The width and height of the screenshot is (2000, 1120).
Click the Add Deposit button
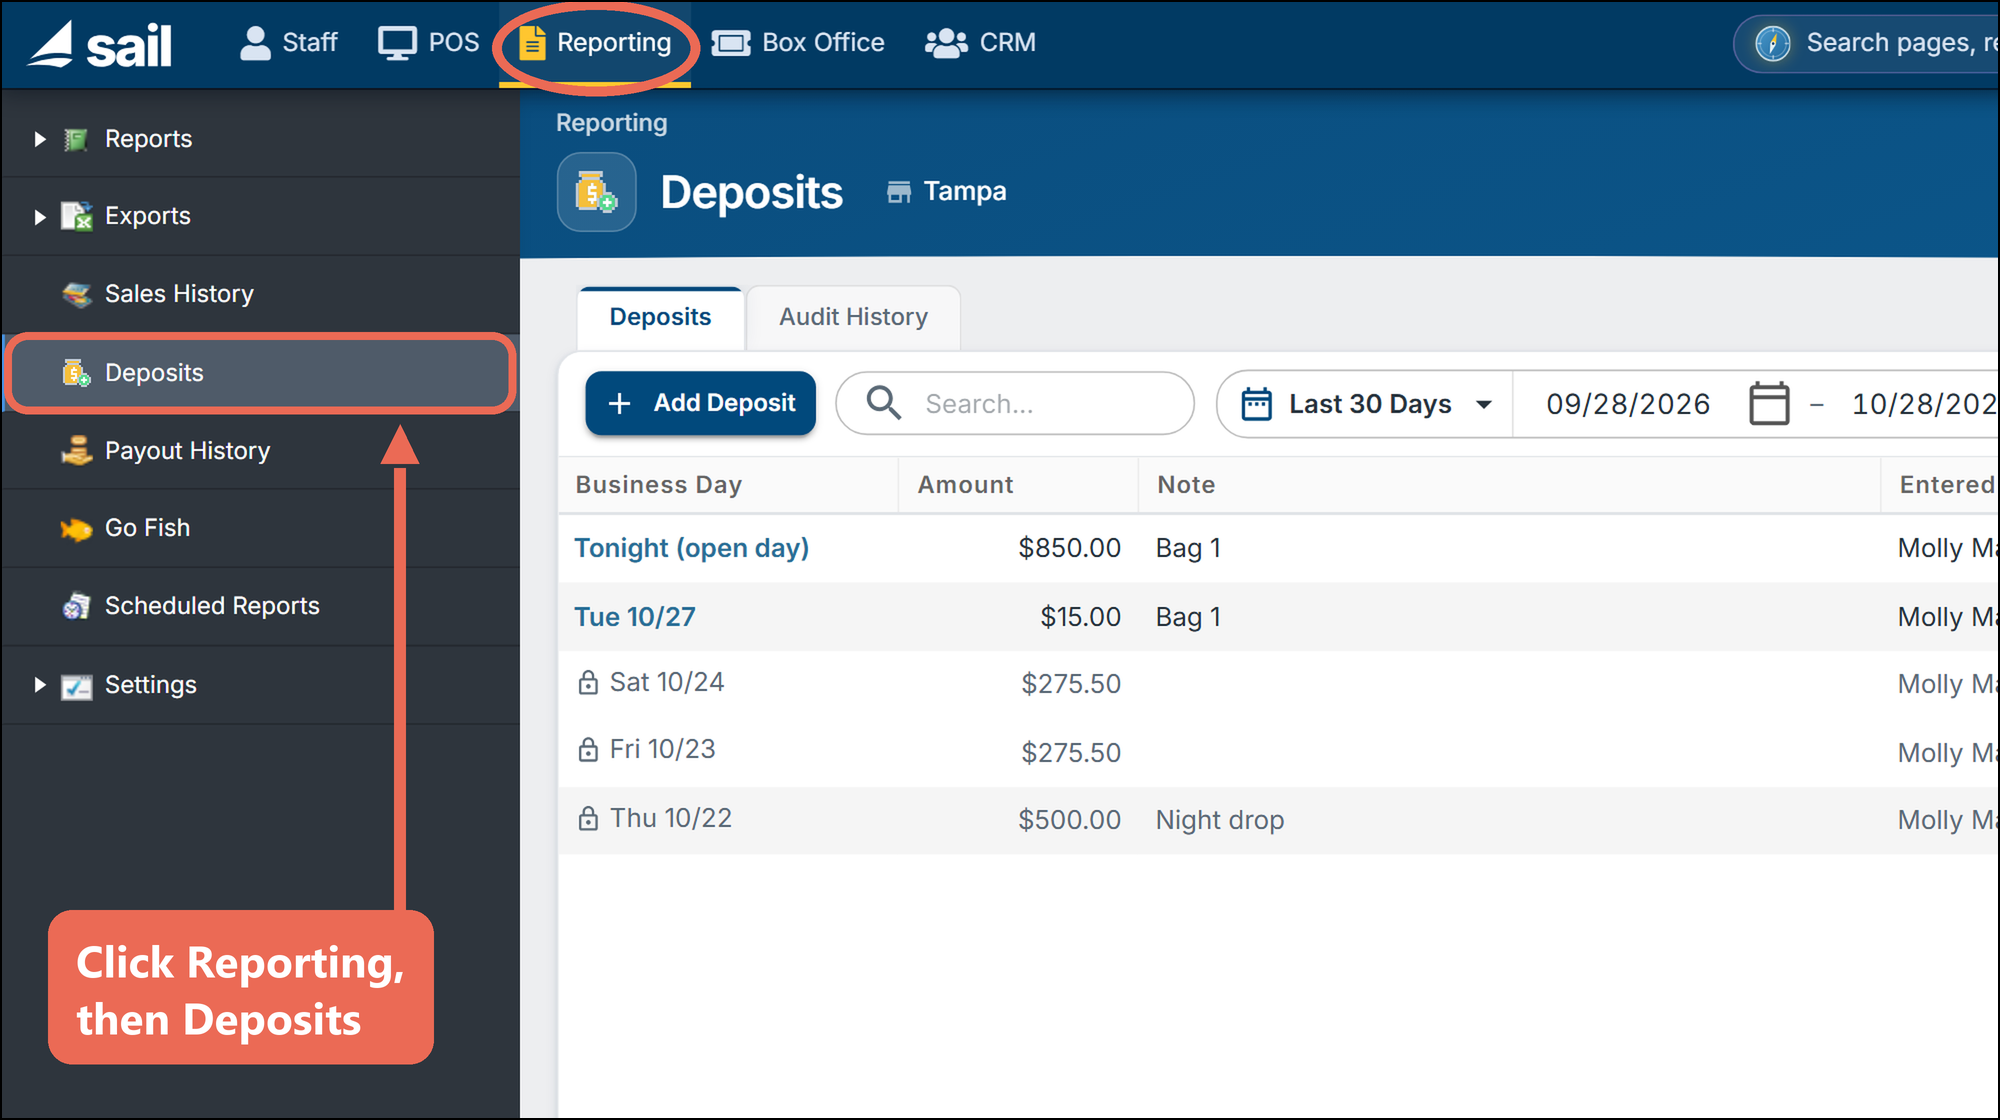[700, 403]
